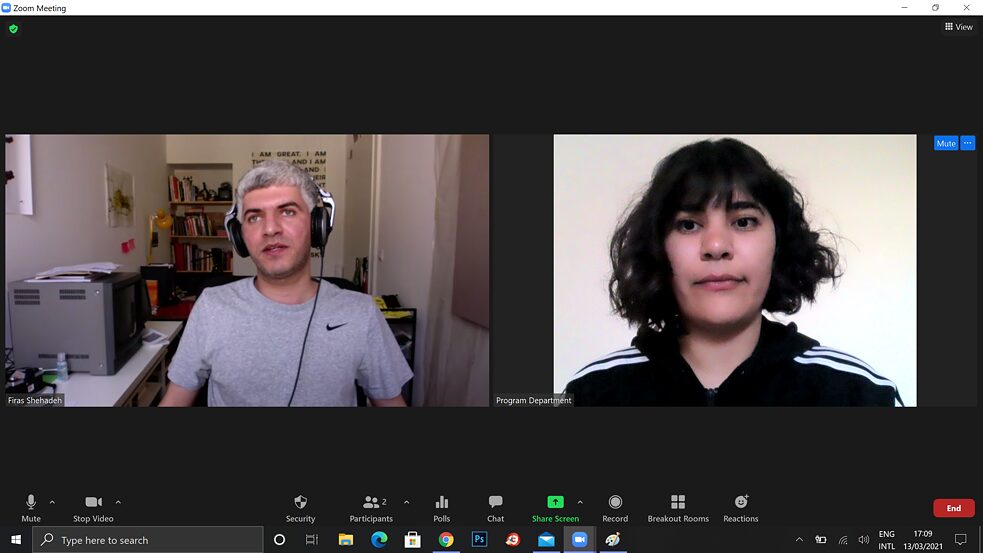Expand the arrow next to Share Screen
983x553 pixels.
coord(580,502)
